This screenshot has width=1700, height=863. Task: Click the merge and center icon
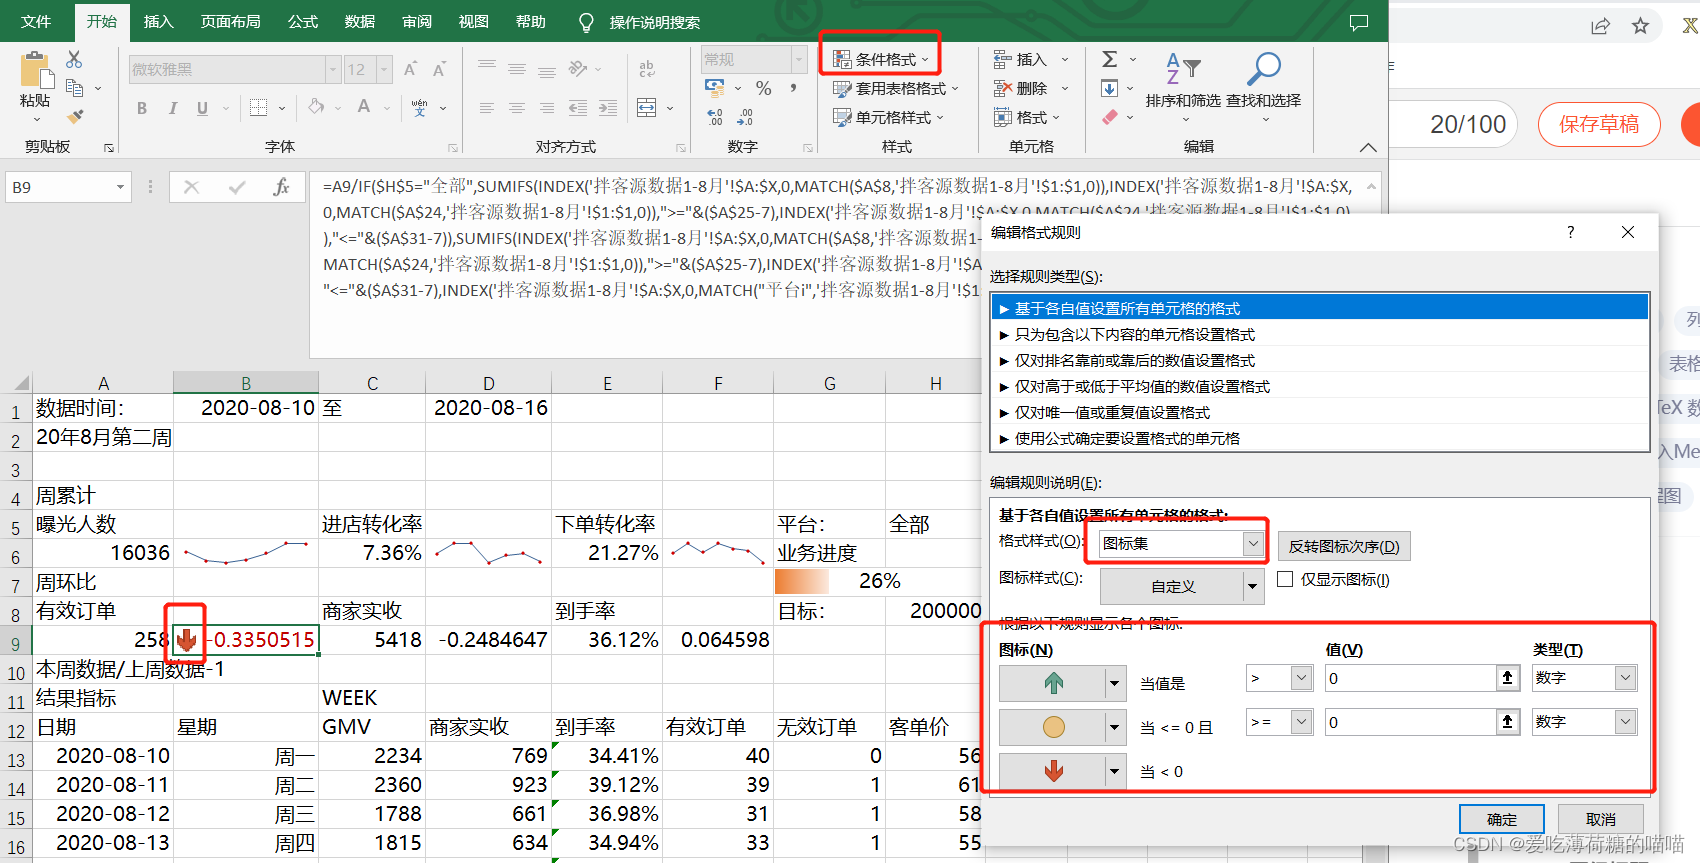647,108
